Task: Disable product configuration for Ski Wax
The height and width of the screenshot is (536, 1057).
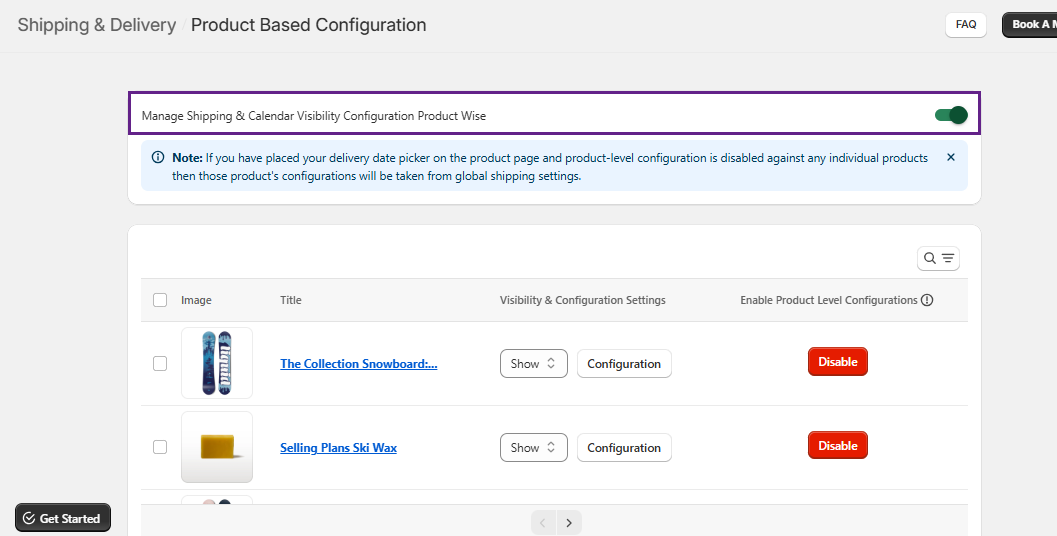Action: [837, 446]
